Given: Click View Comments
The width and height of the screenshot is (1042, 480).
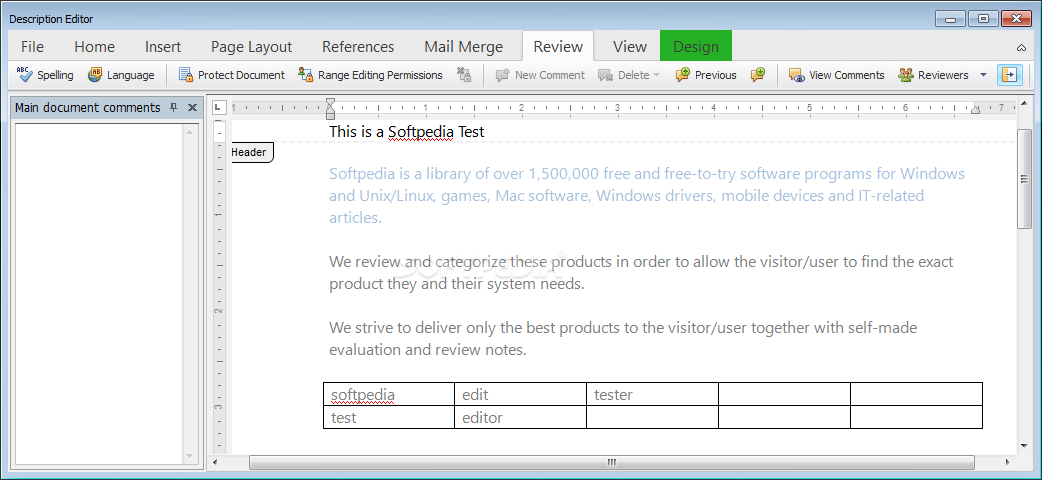Looking at the screenshot, I should click(x=837, y=75).
